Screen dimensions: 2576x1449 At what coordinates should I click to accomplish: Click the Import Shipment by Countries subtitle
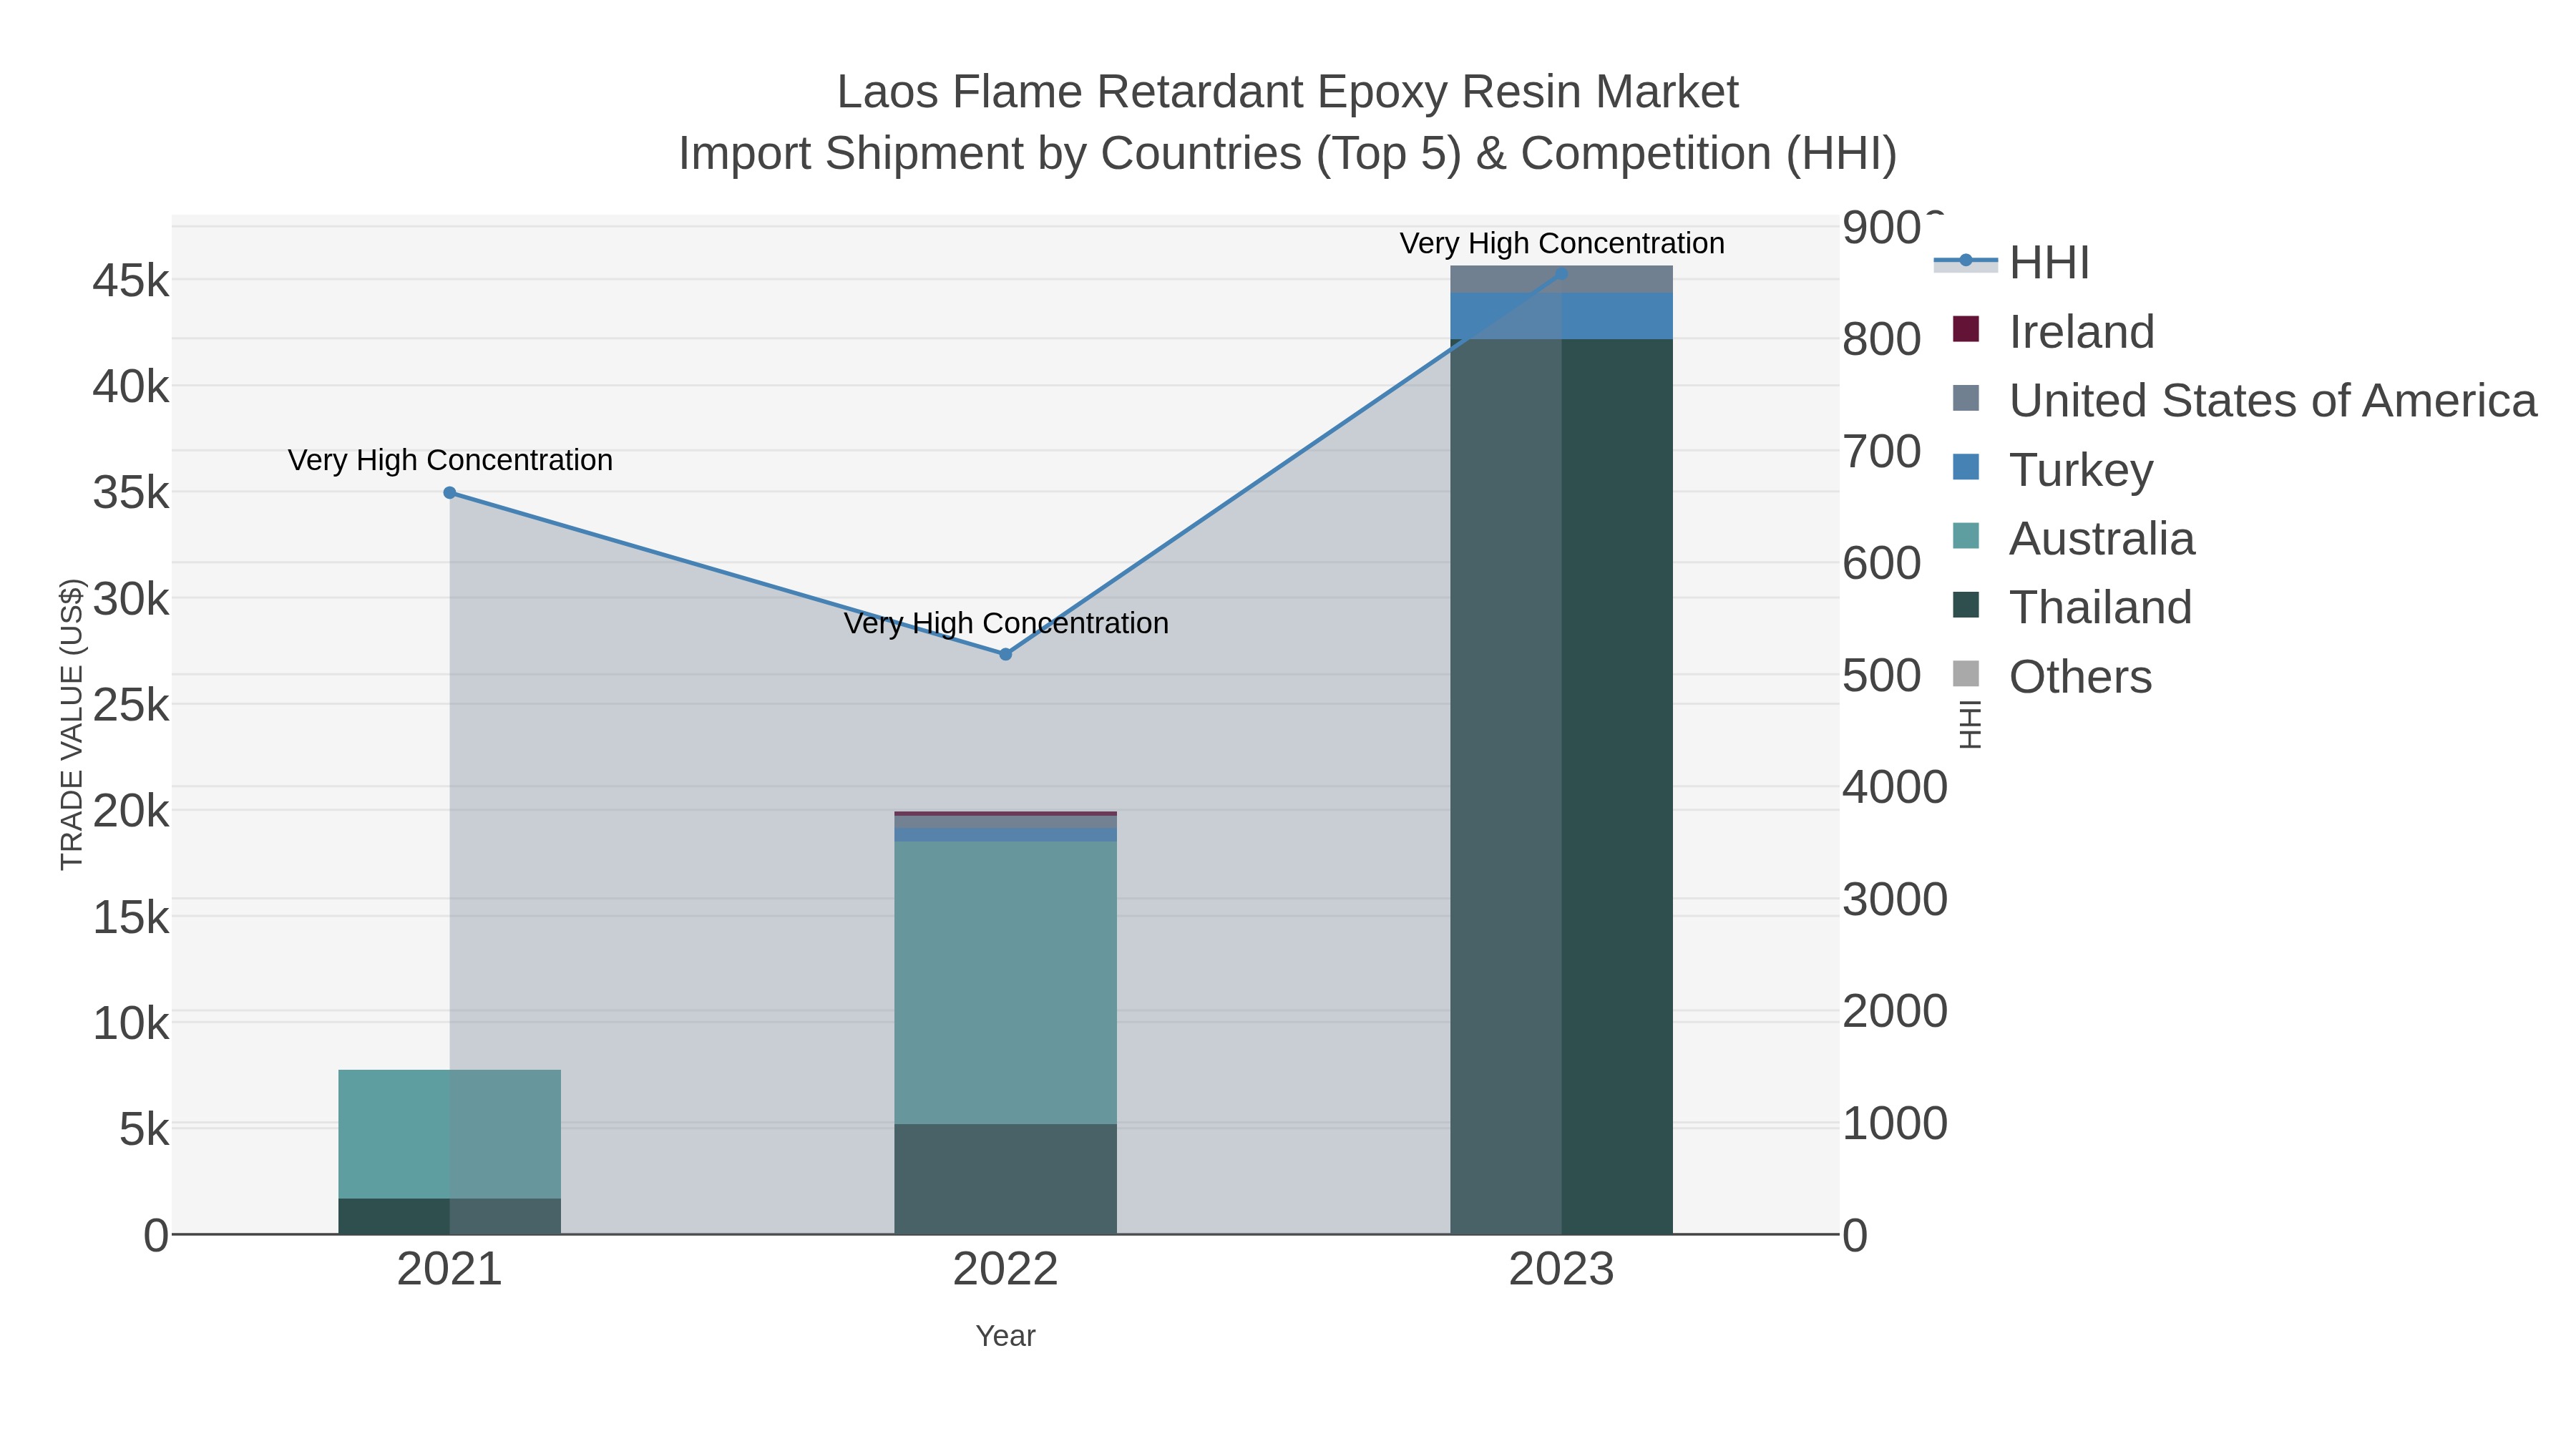coord(1288,154)
